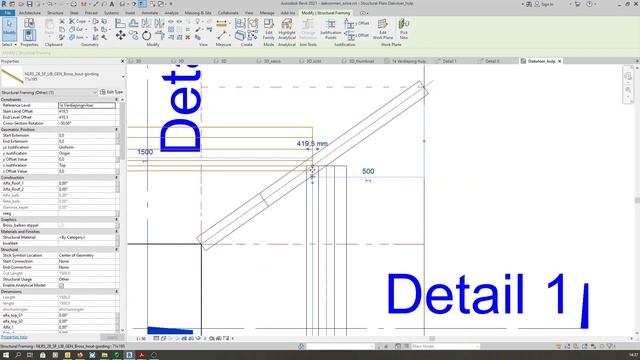Open Edit Family in the Mode panel
The height and width of the screenshot is (360, 640).
pyautogui.click(x=269, y=29)
